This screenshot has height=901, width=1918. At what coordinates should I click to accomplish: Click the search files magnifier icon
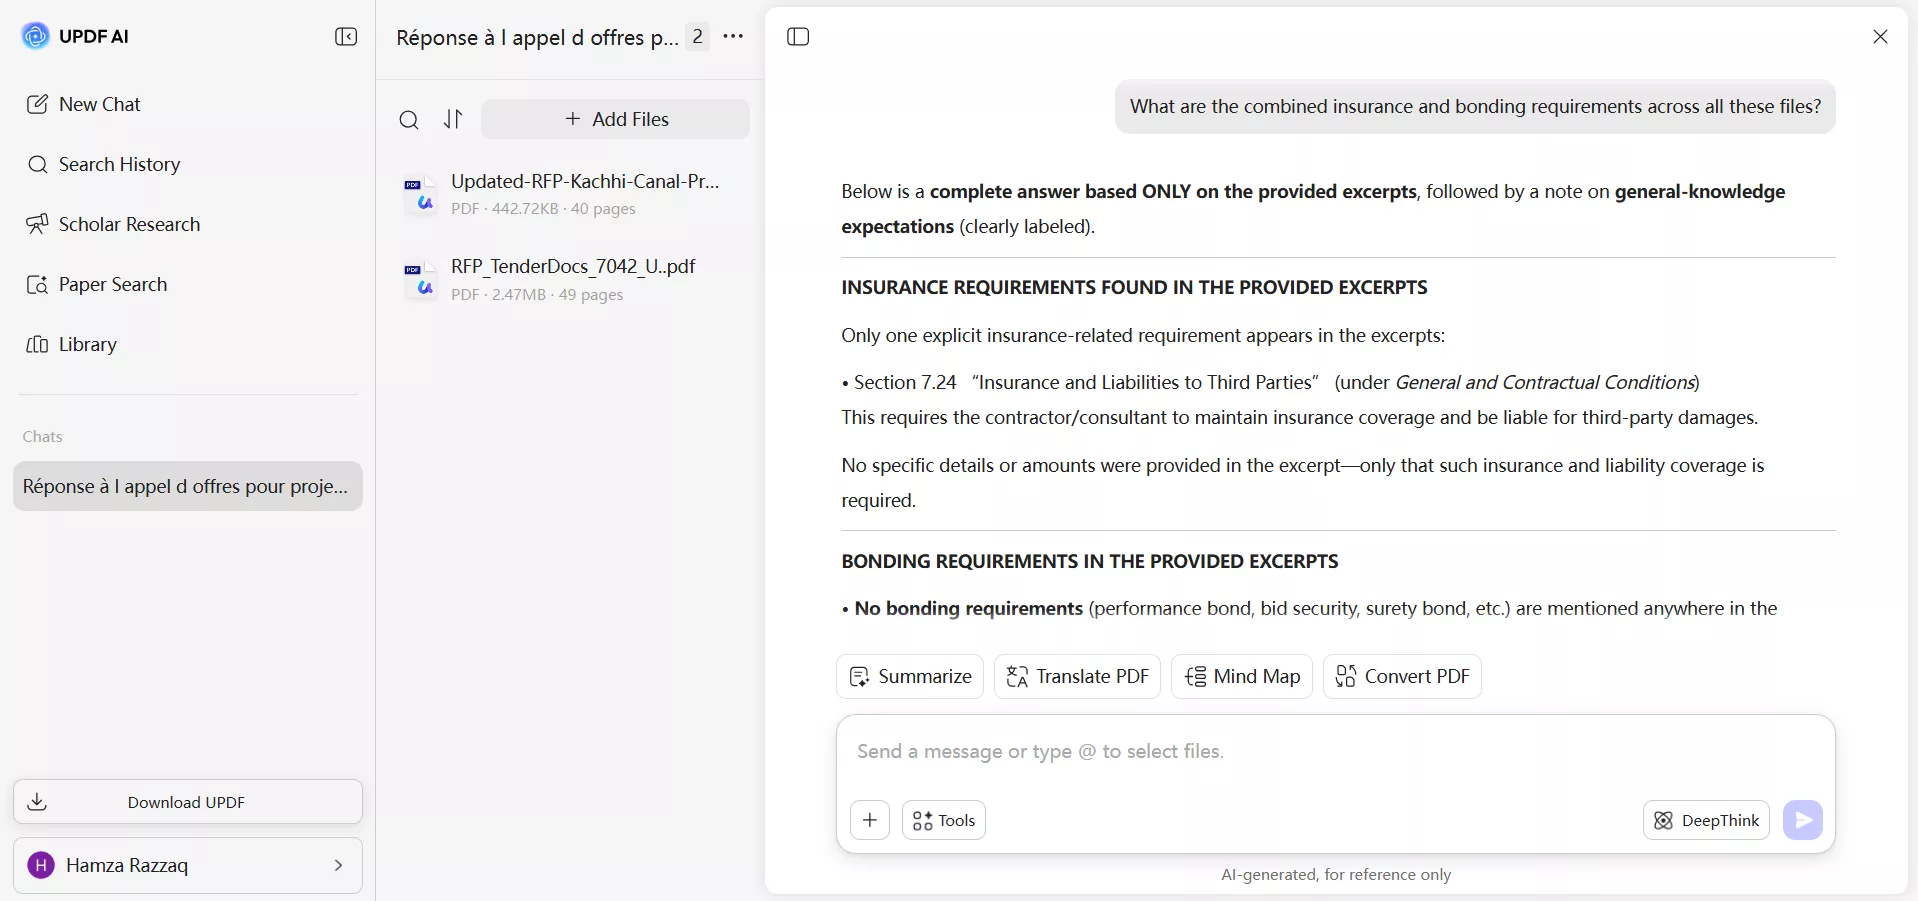[409, 120]
